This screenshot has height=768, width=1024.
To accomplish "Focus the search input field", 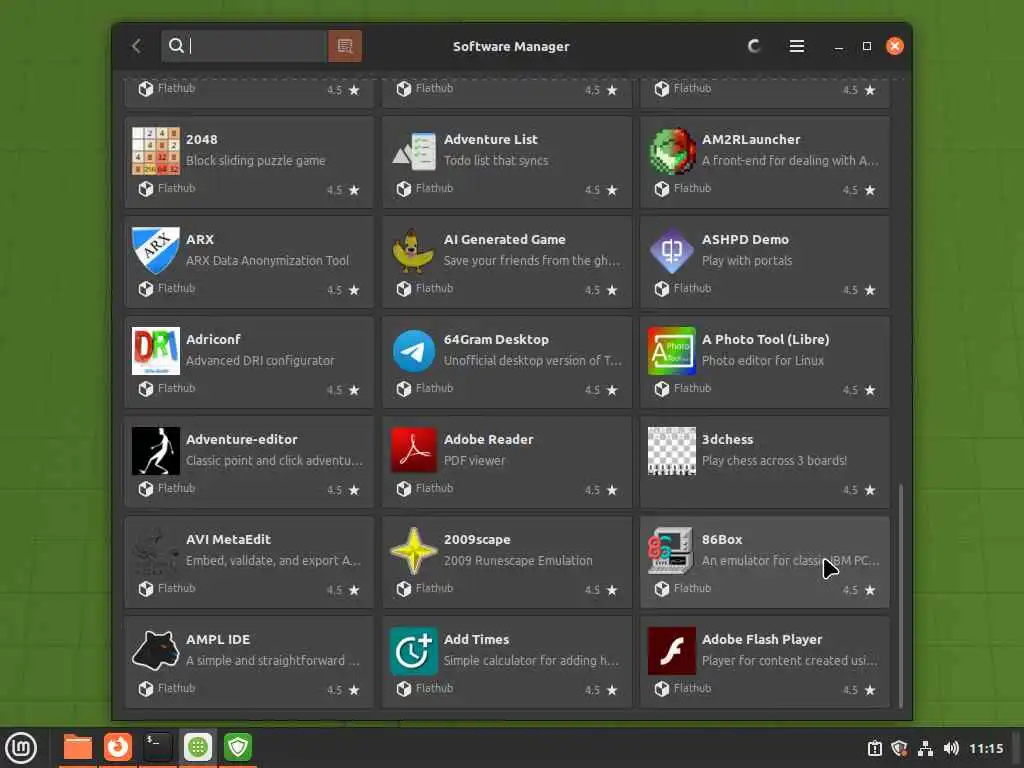I will pos(244,46).
